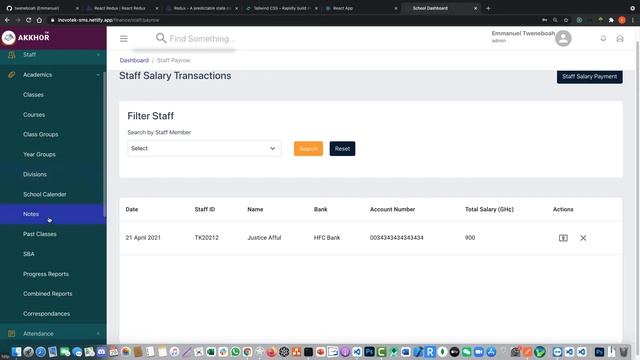Screen dimensions: 640x360
Task: Switch to the Tailwind CSS tab
Action: tap(282, 8)
